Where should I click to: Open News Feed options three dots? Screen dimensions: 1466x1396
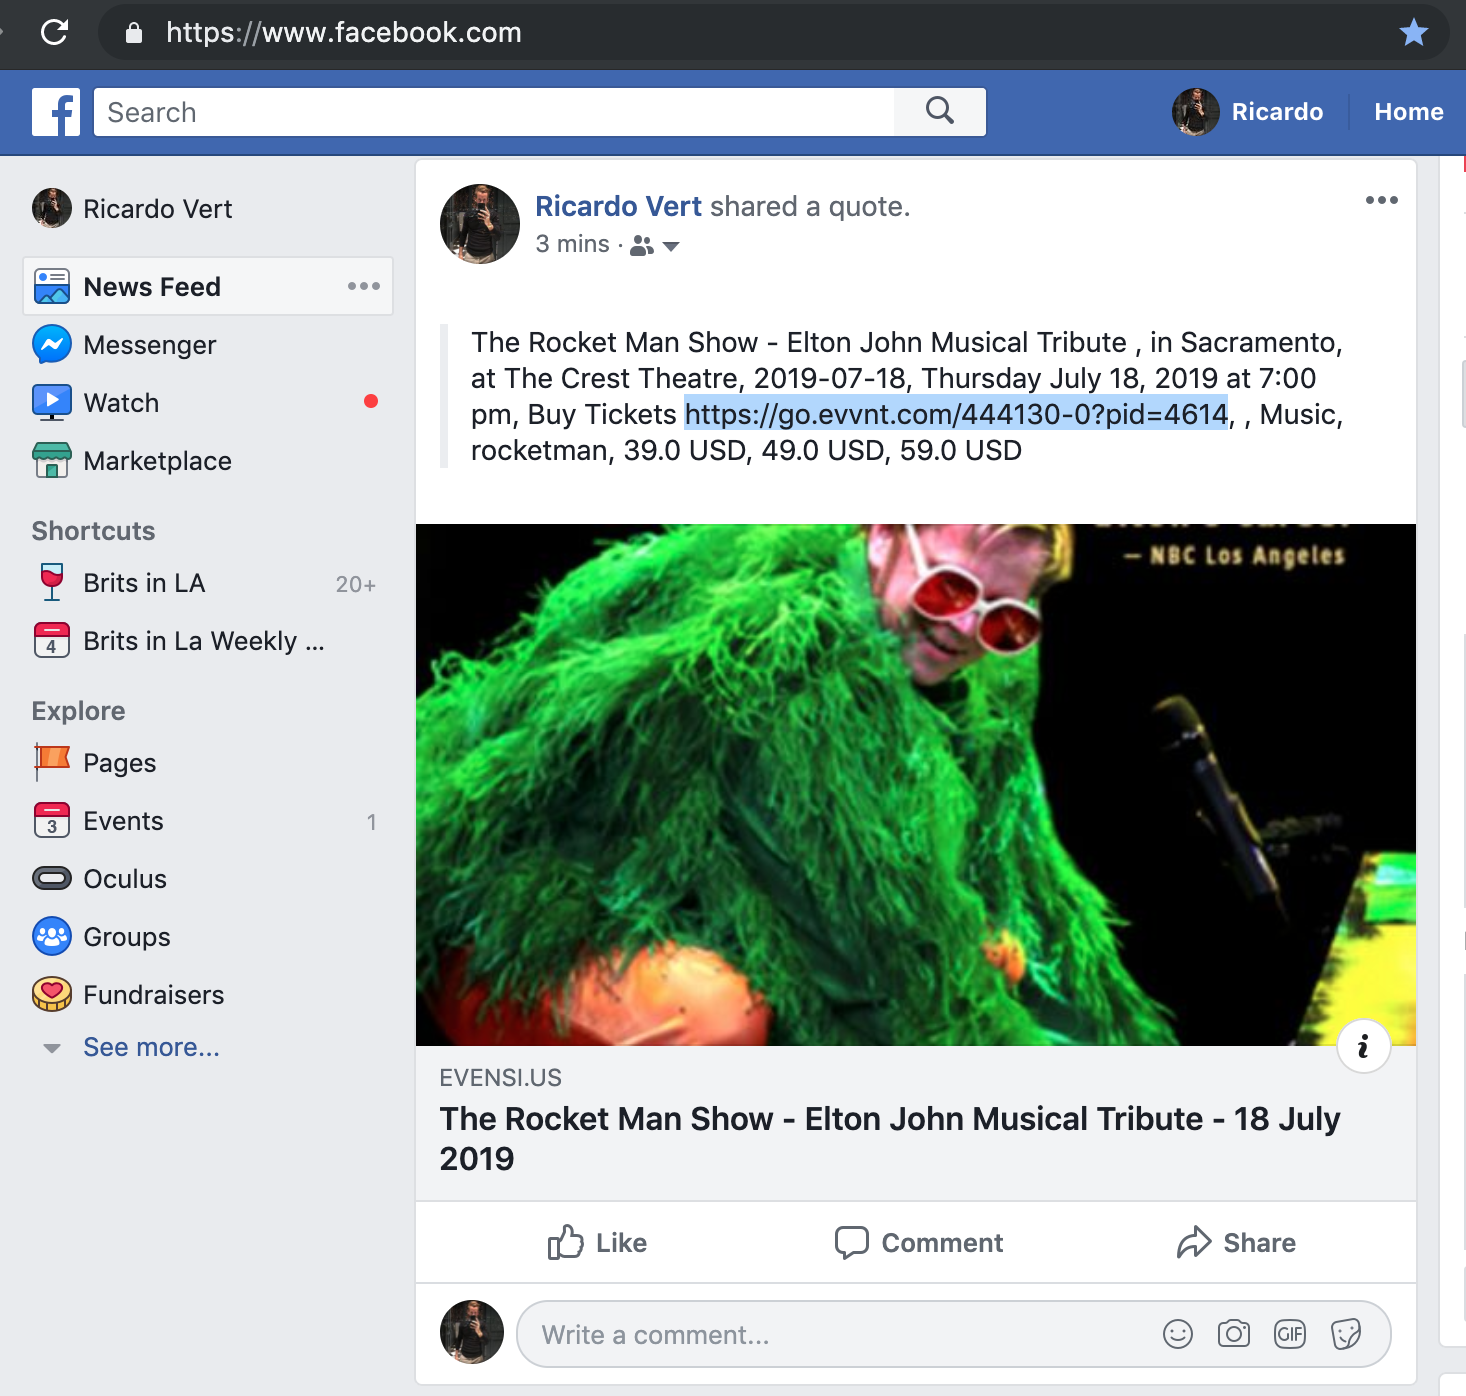[364, 286]
